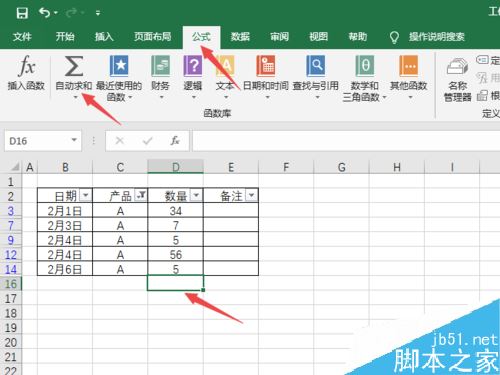500x375 pixels.
Task: Open the 文本 functions icon
Action: point(225,66)
